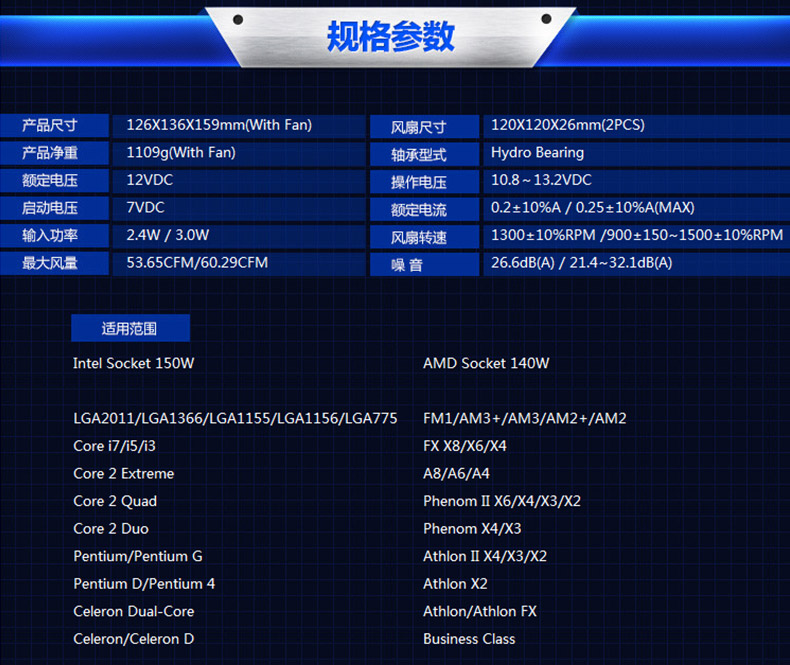Select the AMD Socket 140W heading
Viewport: 790px width, 665px height.
click(486, 363)
